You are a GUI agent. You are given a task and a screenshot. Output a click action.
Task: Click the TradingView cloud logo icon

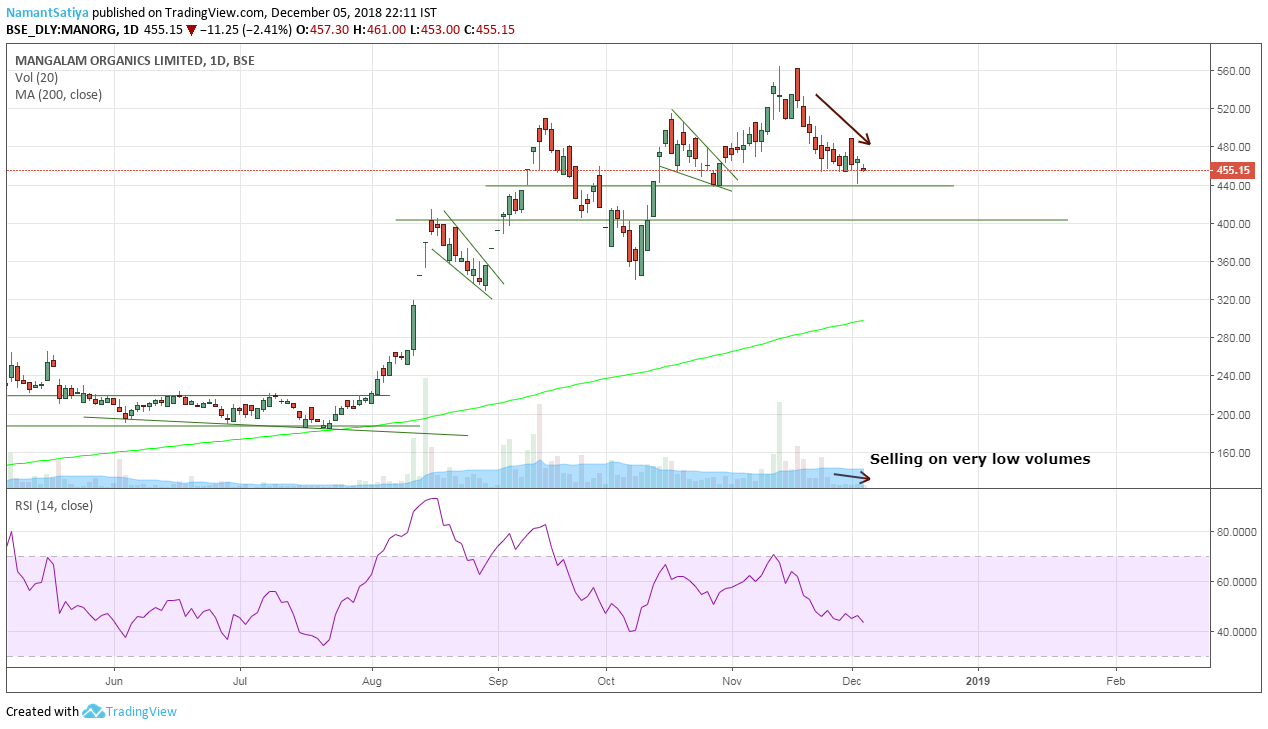point(94,712)
